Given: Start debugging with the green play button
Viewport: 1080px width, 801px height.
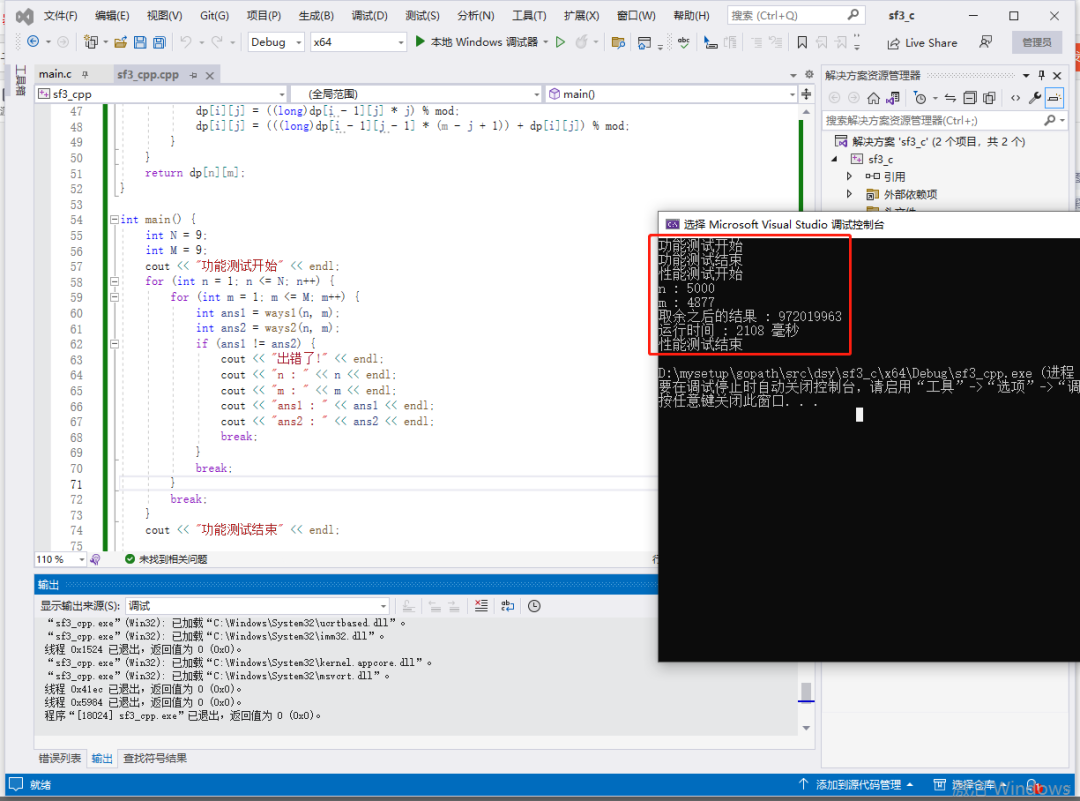Looking at the screenshot, I should (420, 42).
